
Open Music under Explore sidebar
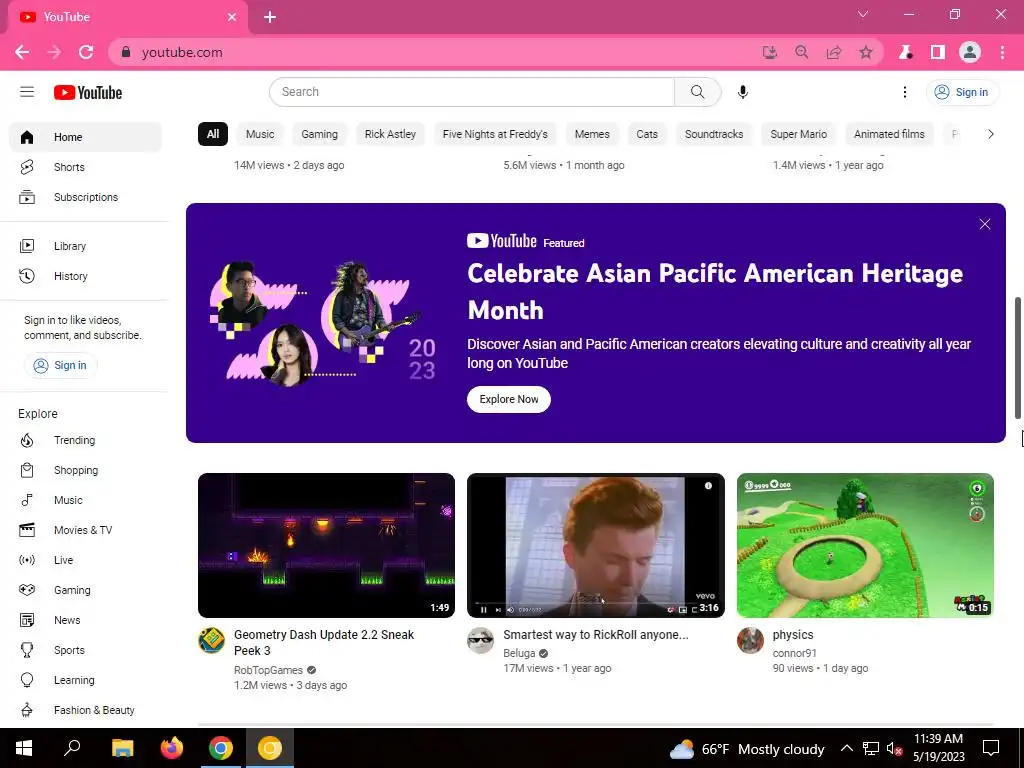pos(85,500)
